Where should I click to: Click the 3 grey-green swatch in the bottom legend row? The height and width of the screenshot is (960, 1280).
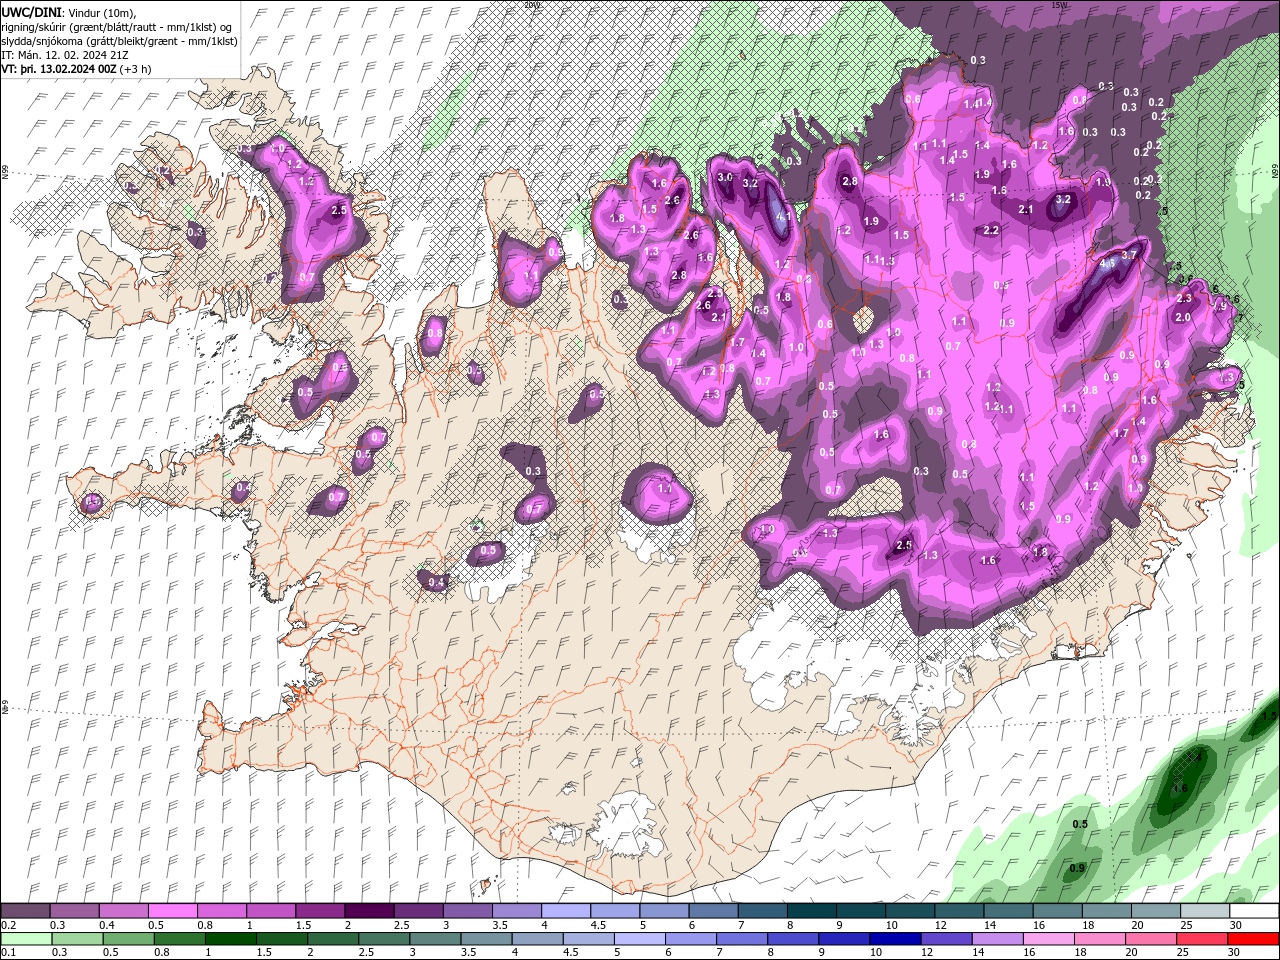(x=435, y=939)
